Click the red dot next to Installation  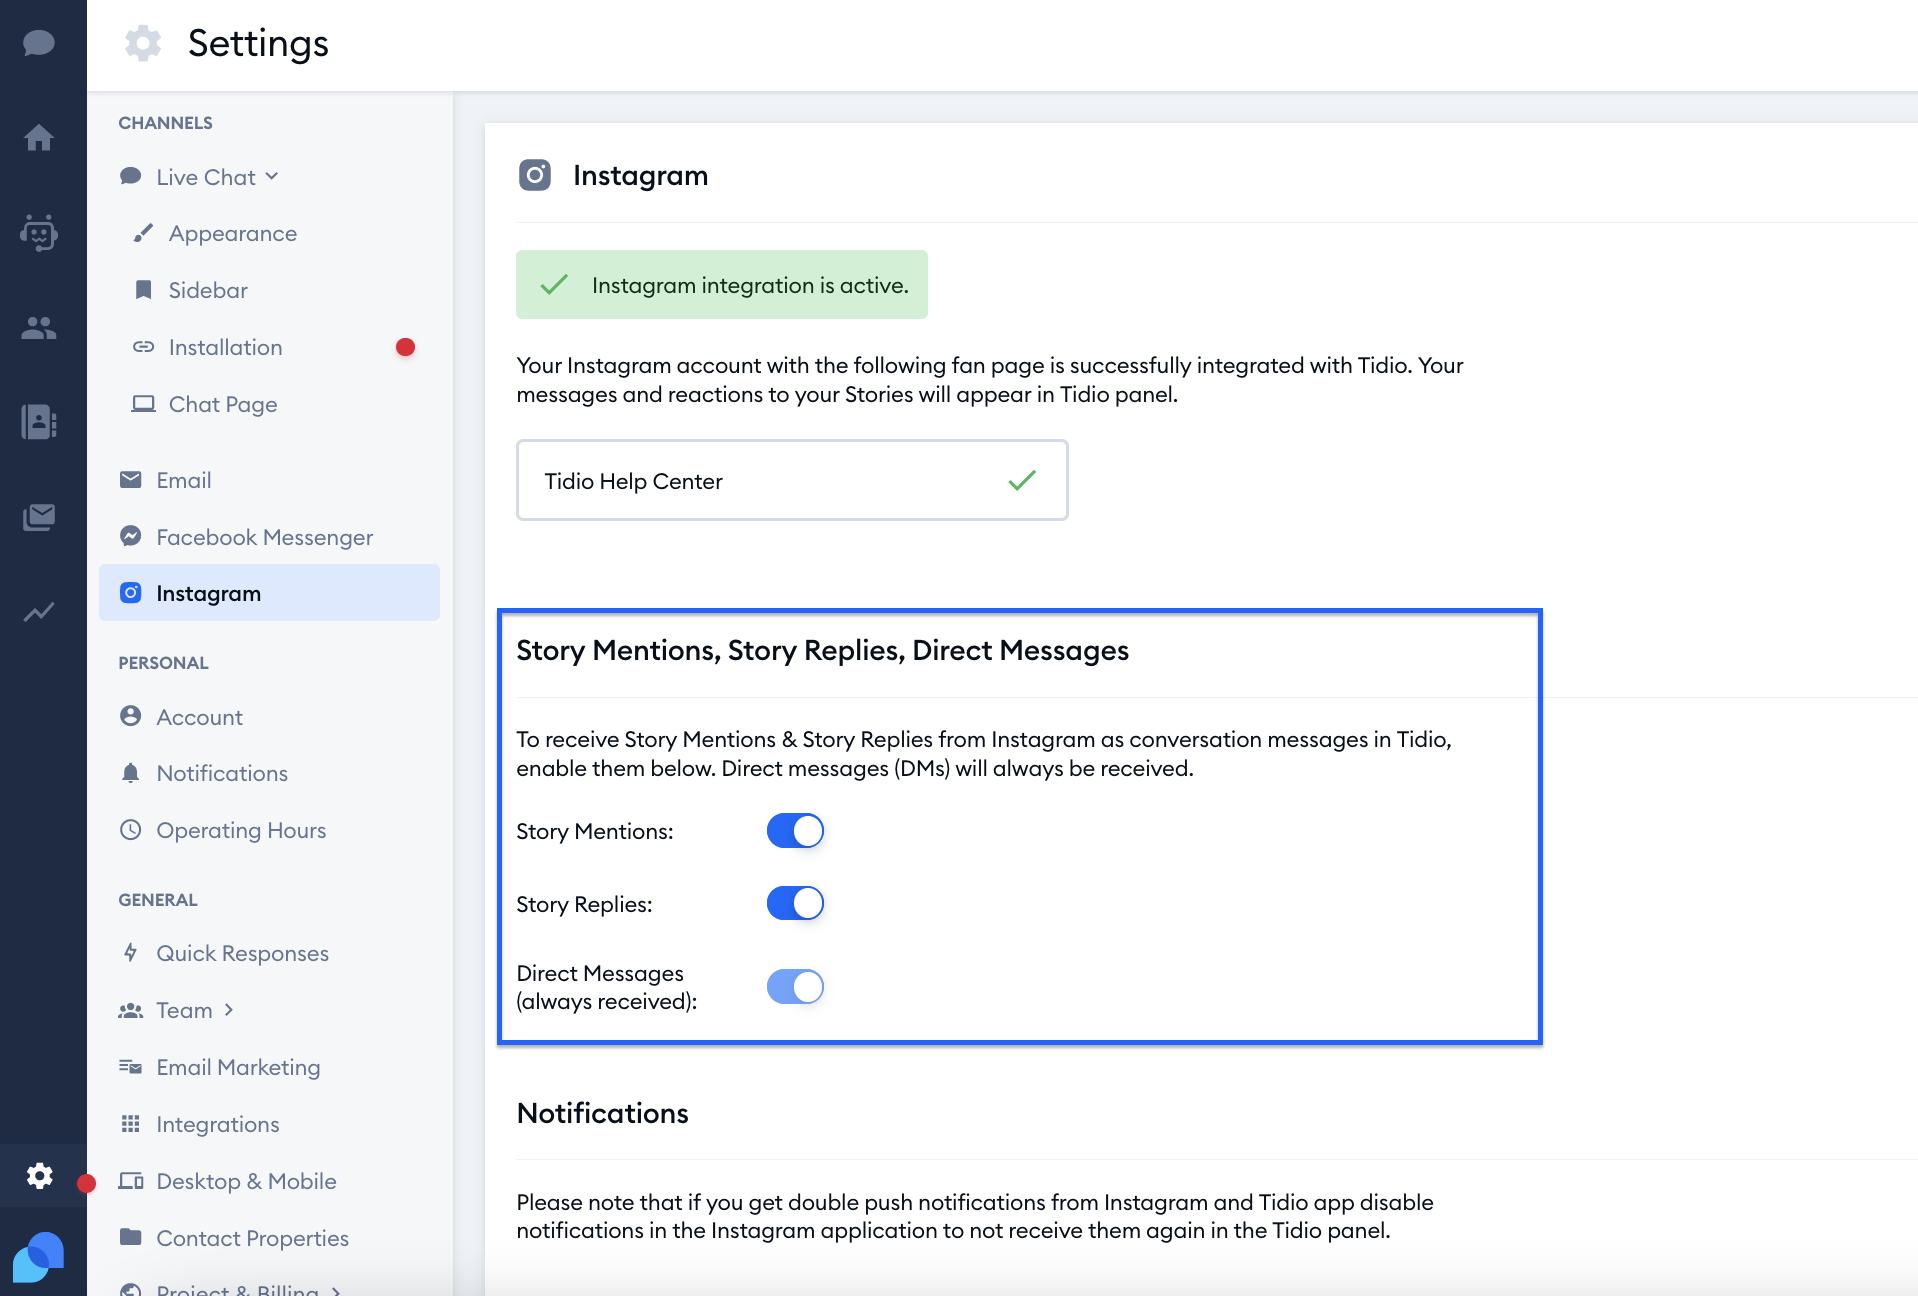coord(405,347)
